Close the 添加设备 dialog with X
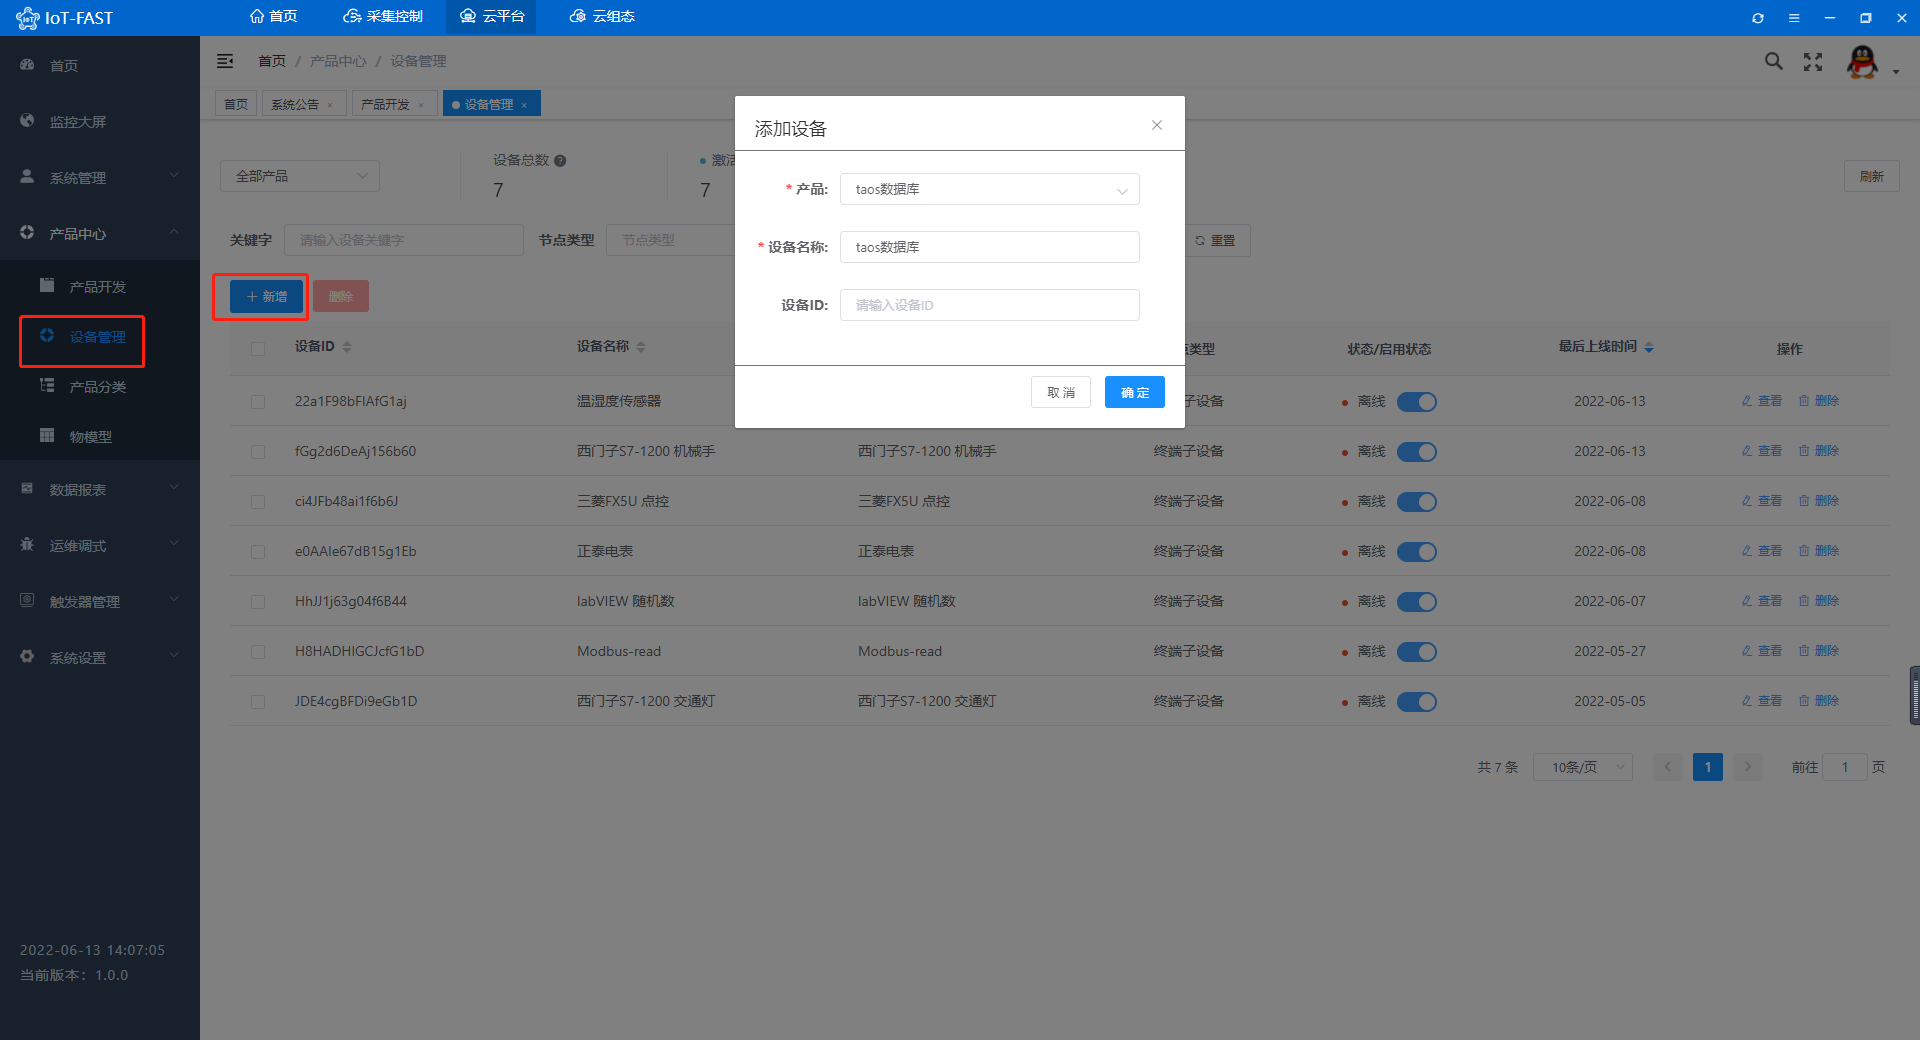 1157,125
